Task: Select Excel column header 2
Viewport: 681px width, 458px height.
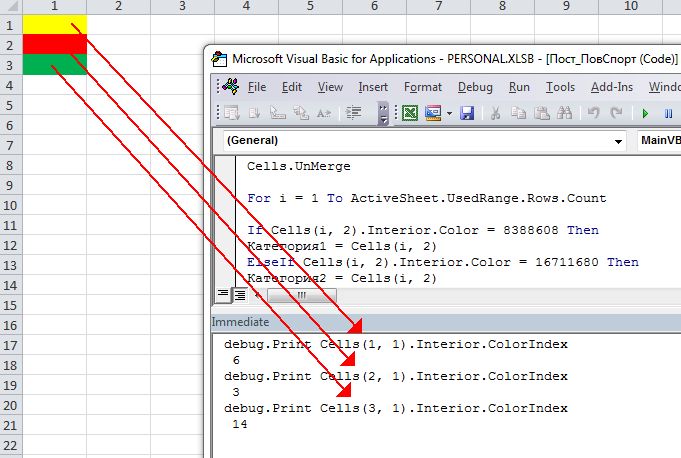Action: point(118,6)
